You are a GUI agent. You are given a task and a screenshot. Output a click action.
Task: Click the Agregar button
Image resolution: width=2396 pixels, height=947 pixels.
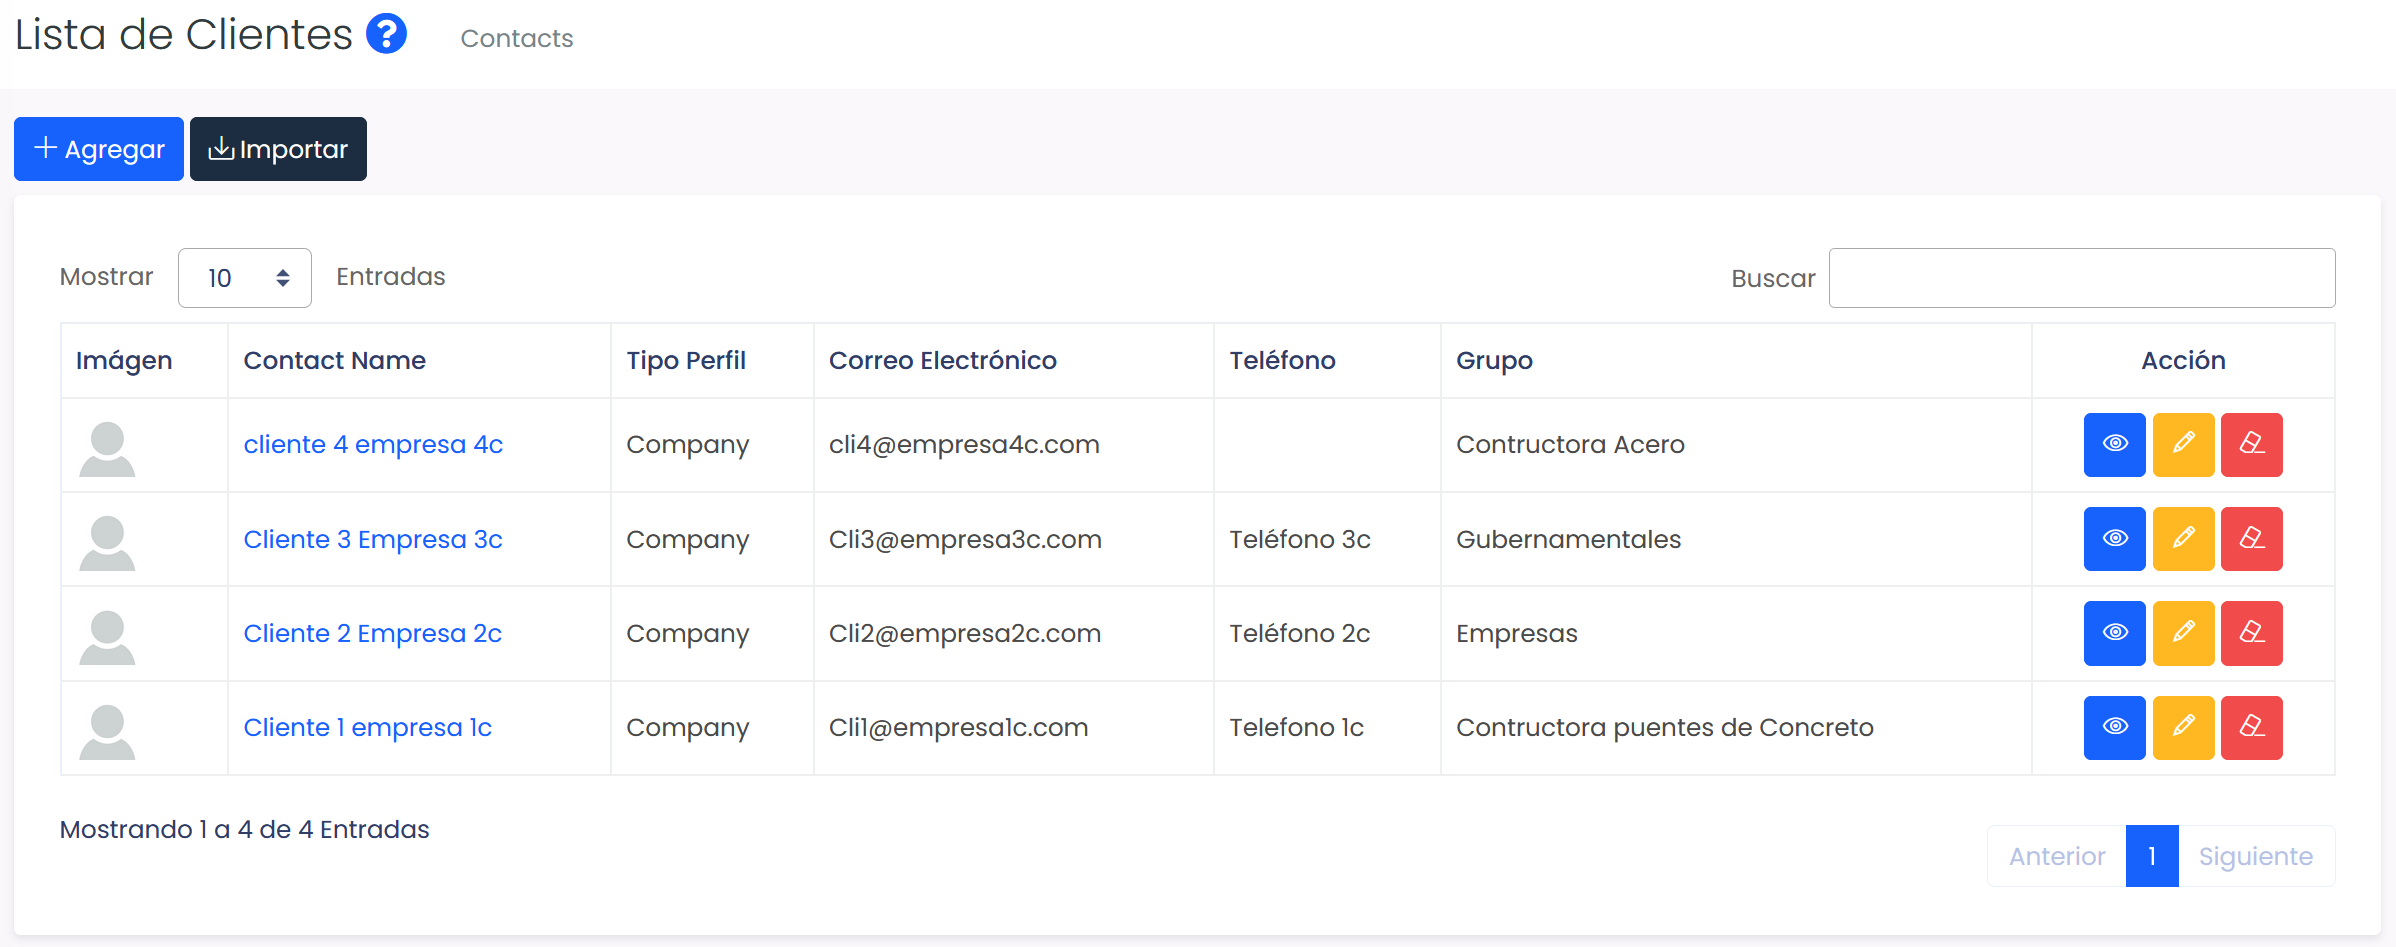pos(99,149)
